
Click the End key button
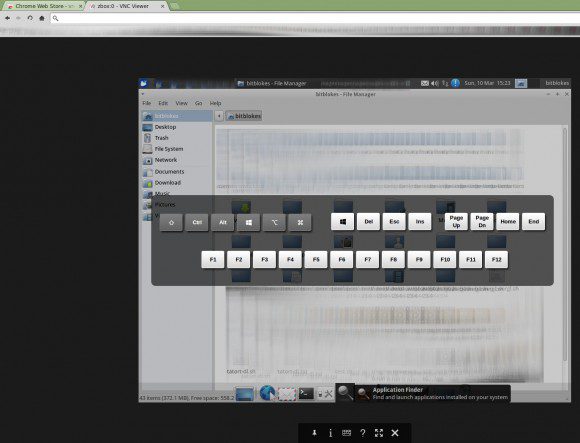click(x=533, y=222)
